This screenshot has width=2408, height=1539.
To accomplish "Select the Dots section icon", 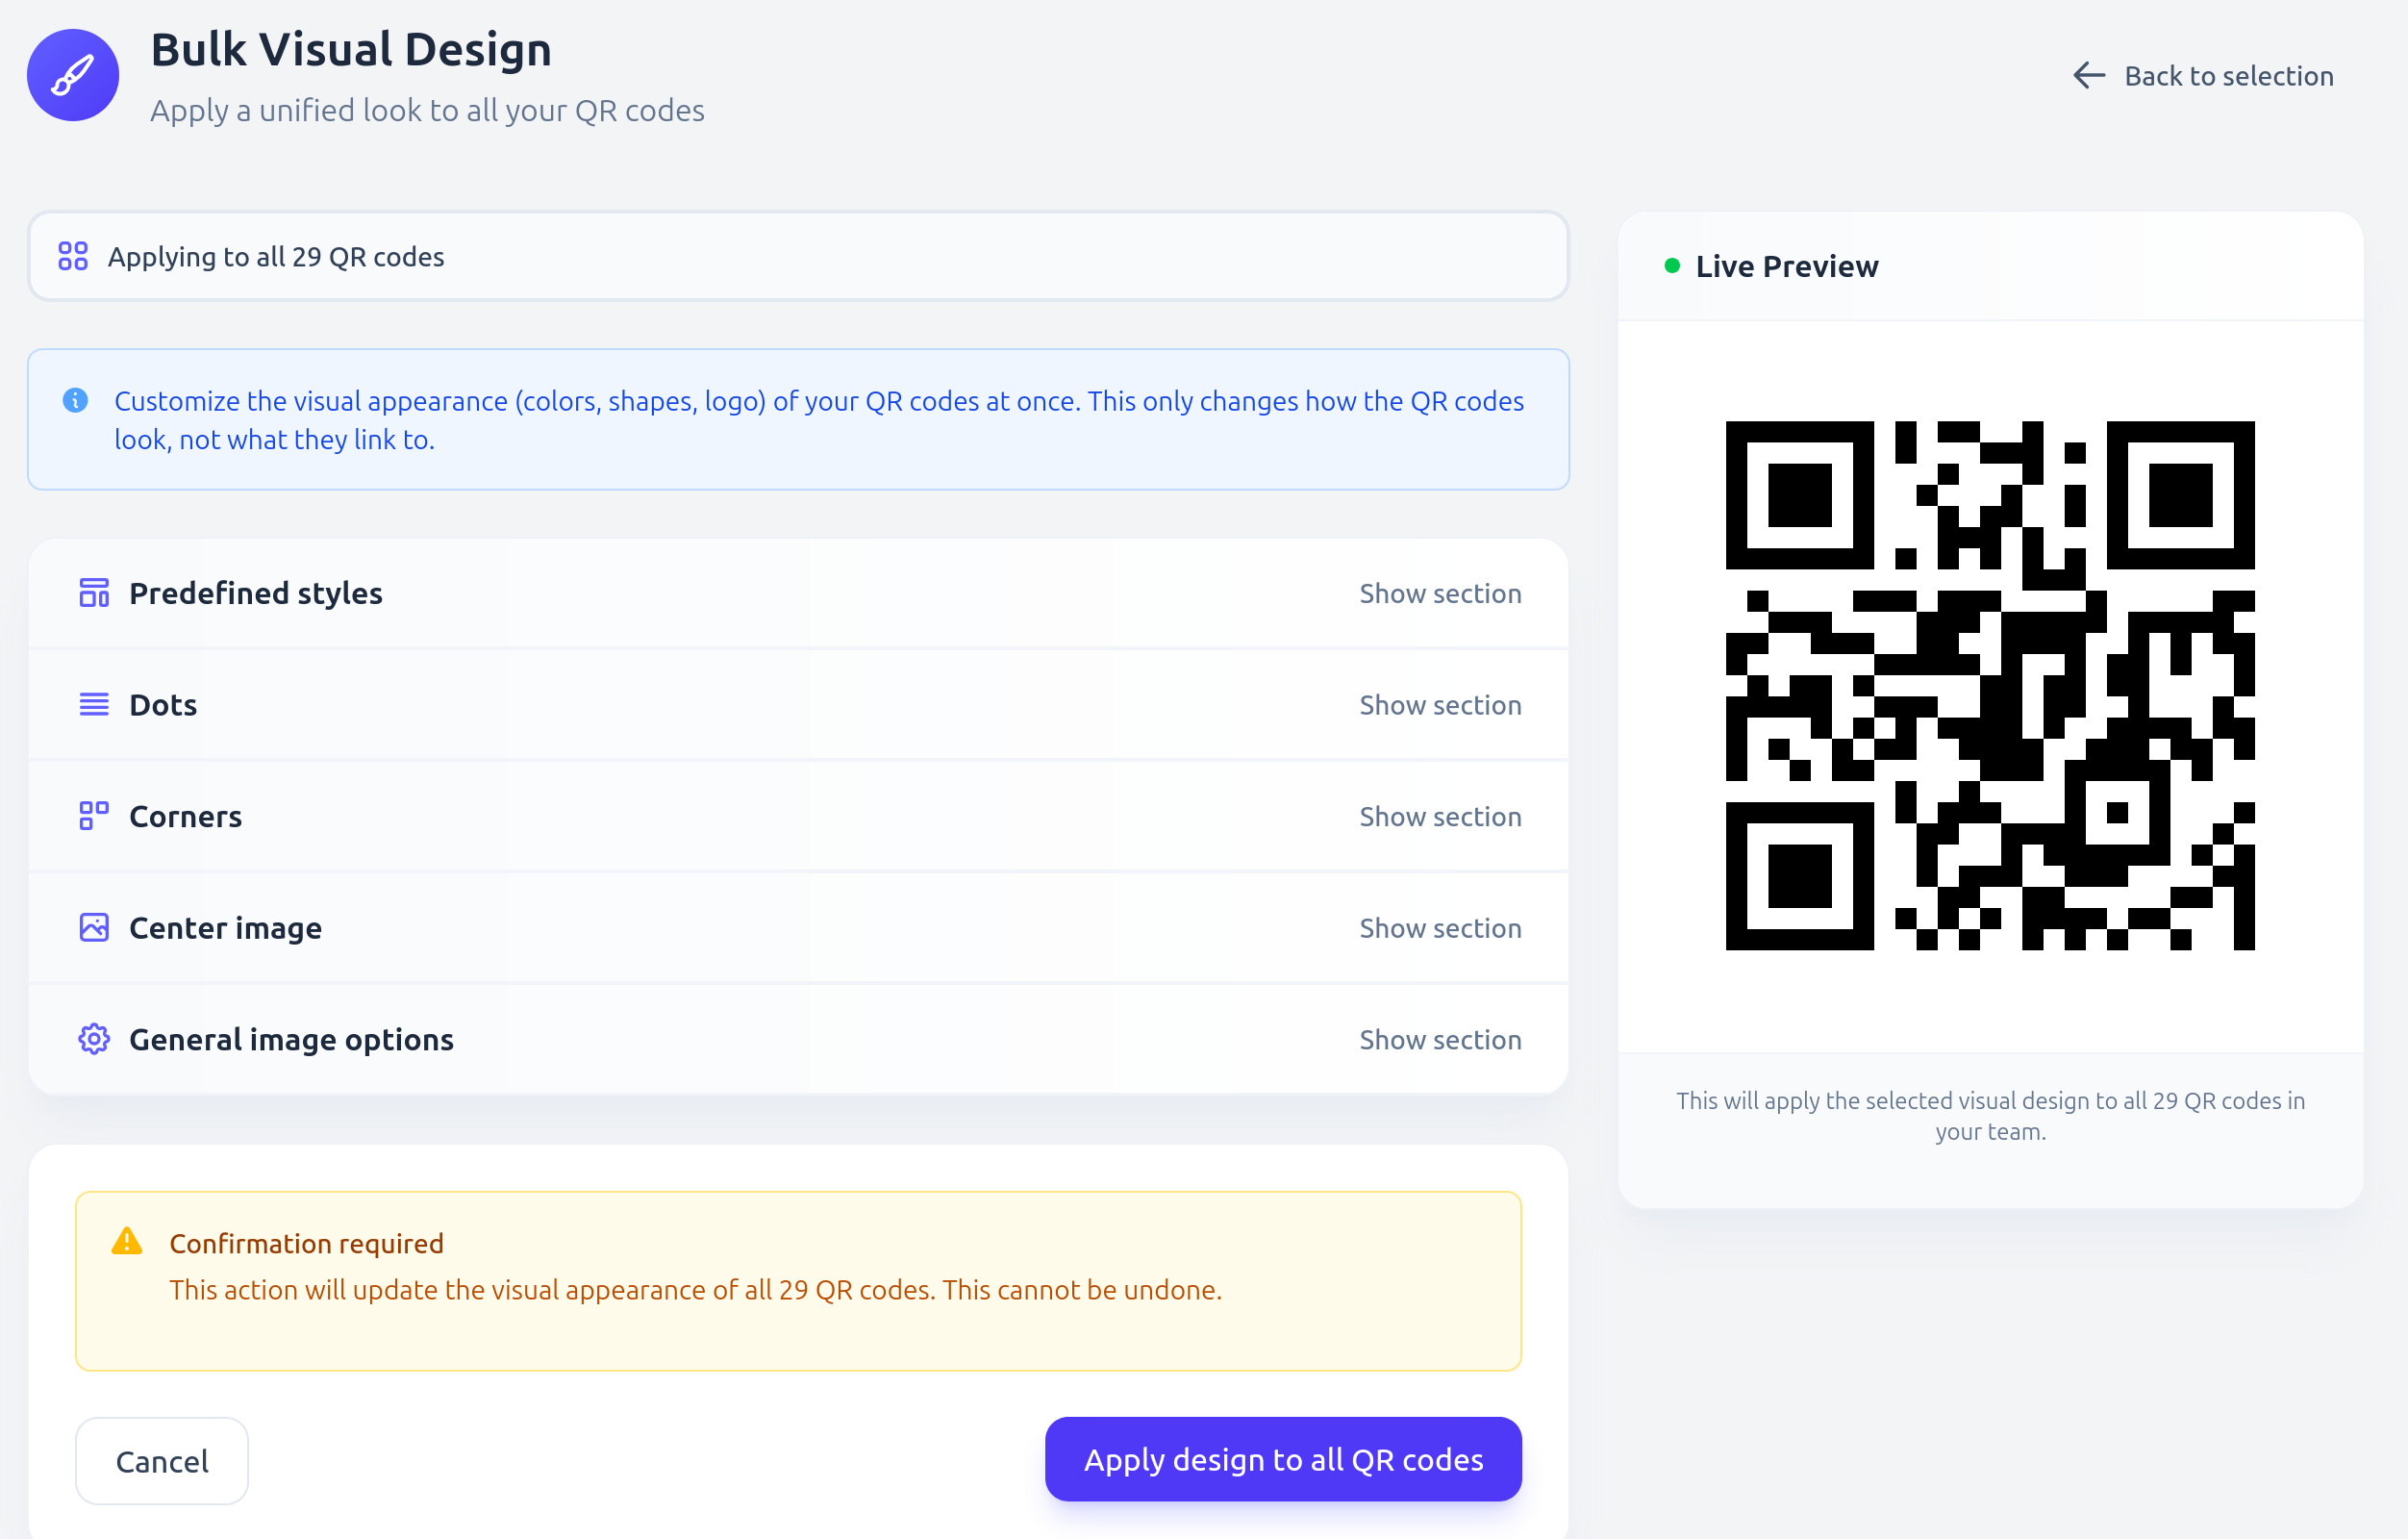I will coord(93,704).
